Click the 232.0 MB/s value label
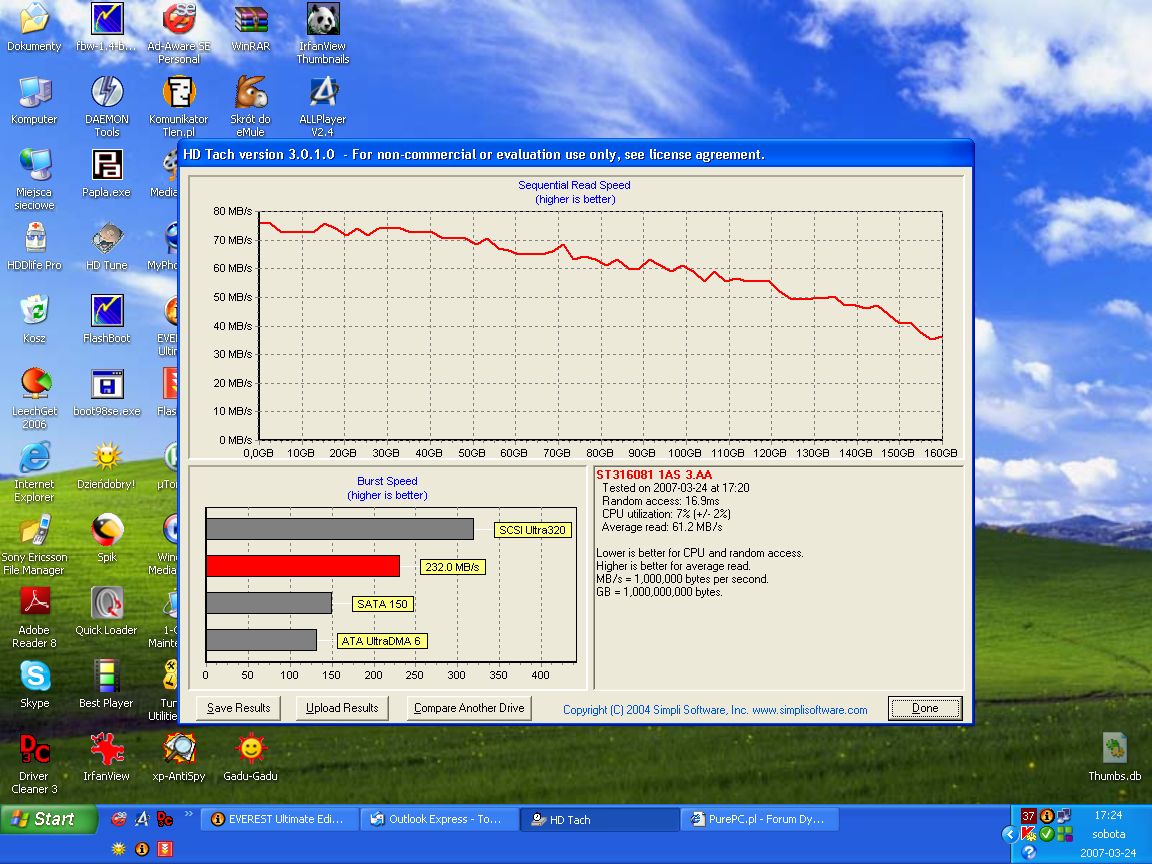 [x=452, y=567]
